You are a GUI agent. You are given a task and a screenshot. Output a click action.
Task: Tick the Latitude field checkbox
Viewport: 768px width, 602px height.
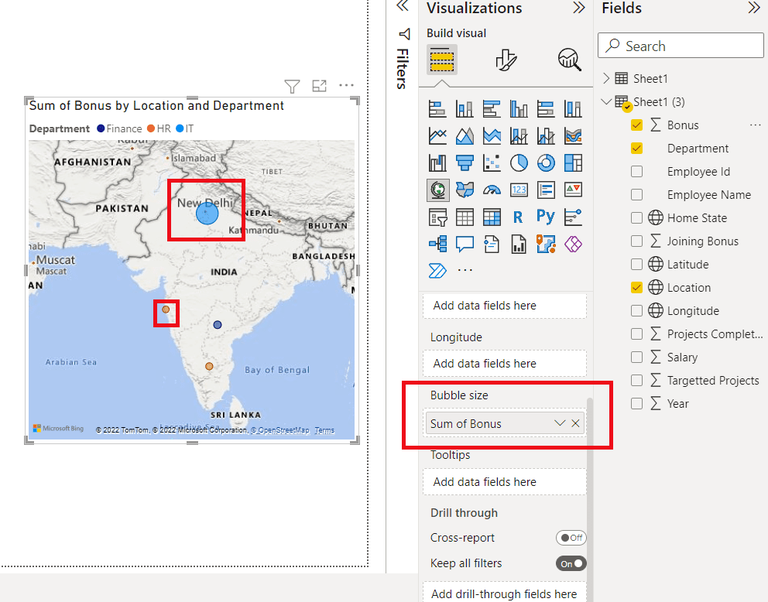636,265
